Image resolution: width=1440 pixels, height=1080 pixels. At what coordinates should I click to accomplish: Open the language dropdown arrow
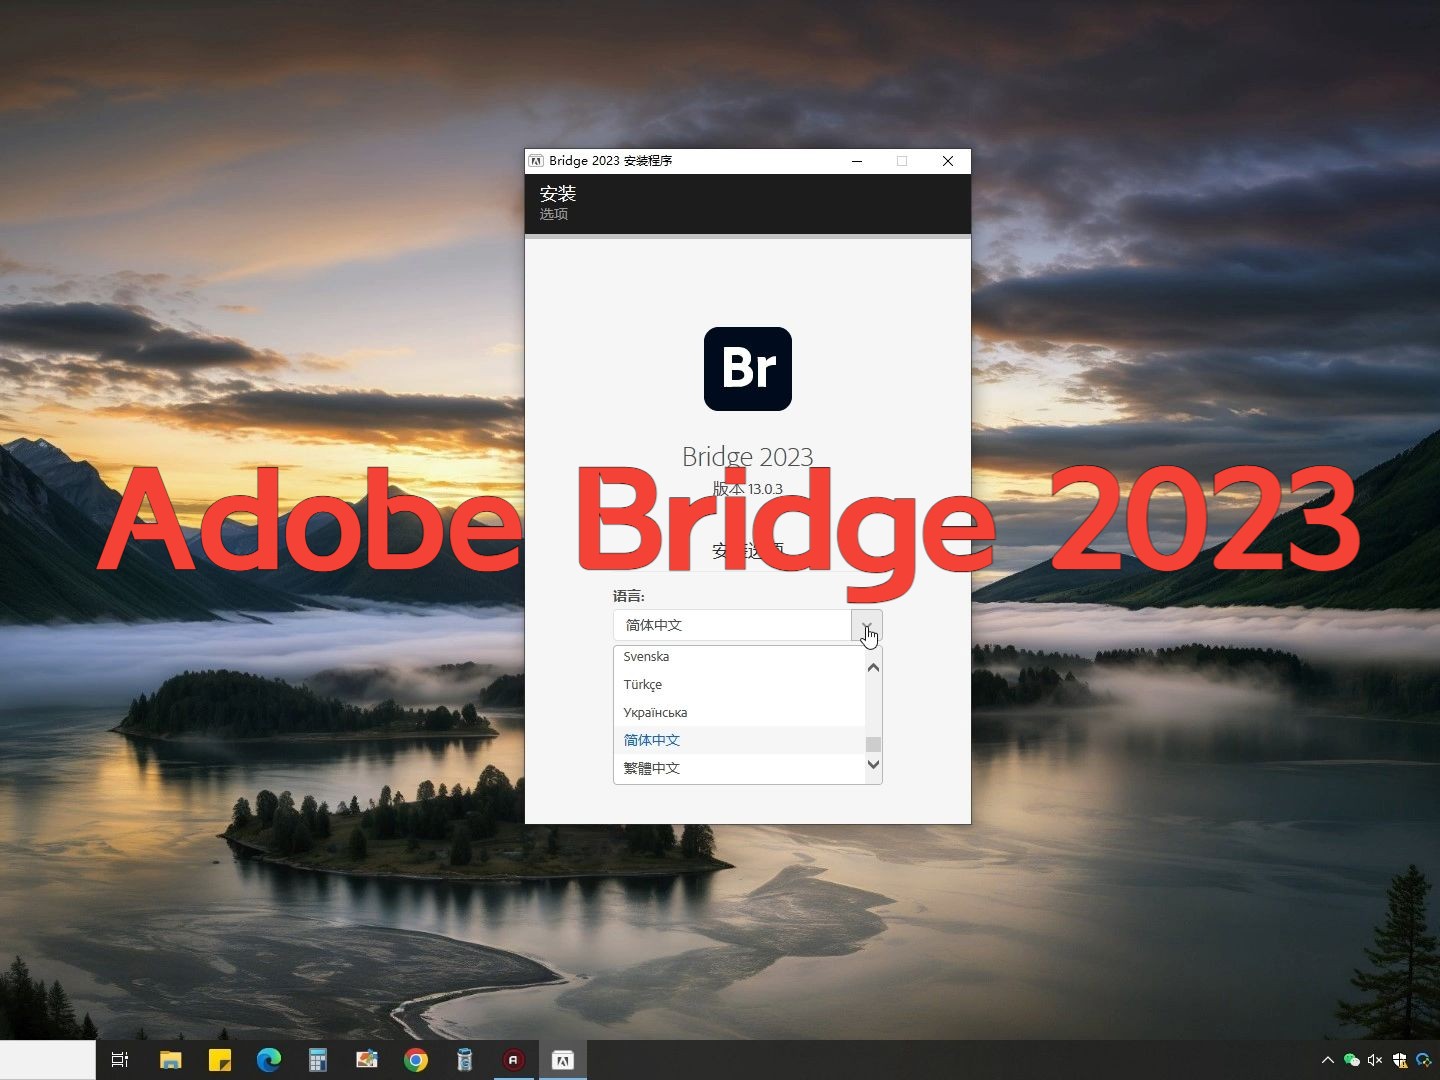coord(867,625)
